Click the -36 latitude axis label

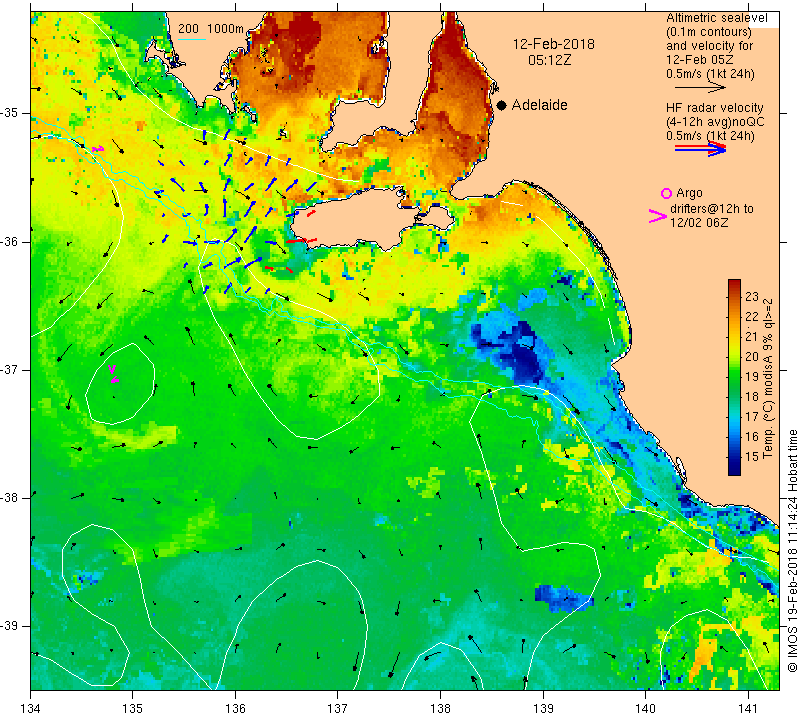pos(10,241)
